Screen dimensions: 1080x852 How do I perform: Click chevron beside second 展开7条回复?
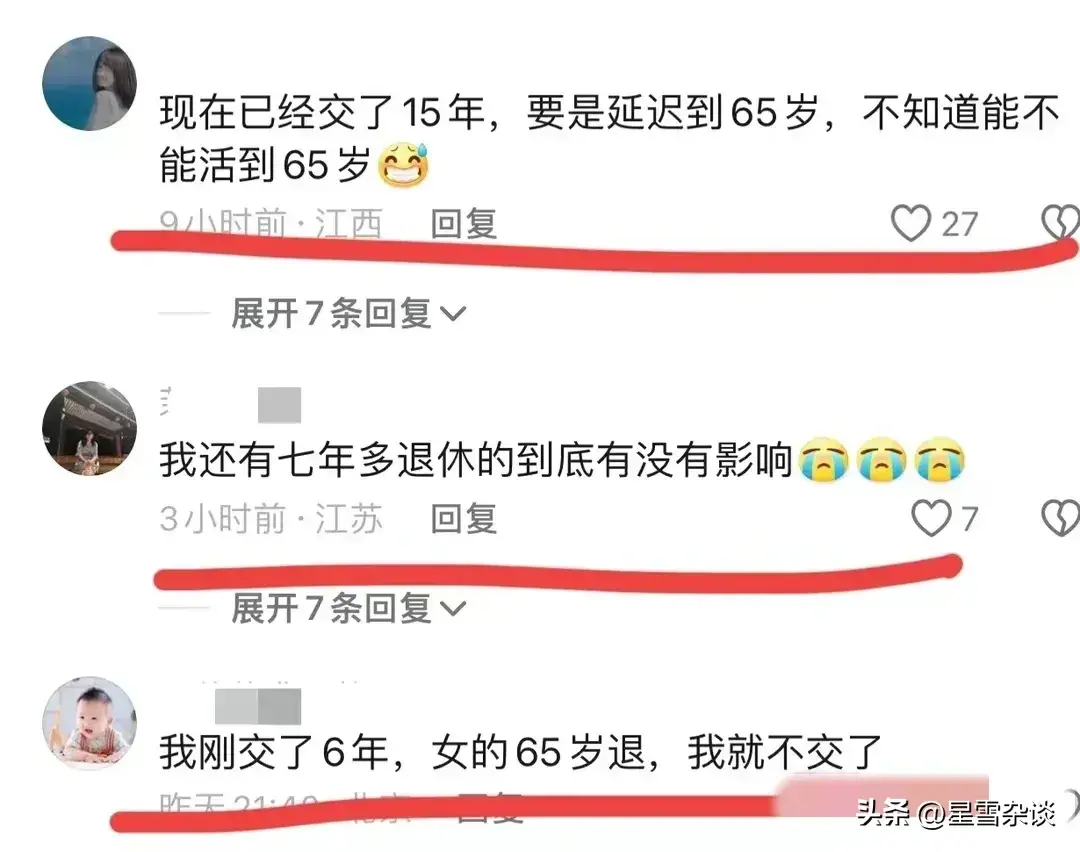[x=453, y=610]
